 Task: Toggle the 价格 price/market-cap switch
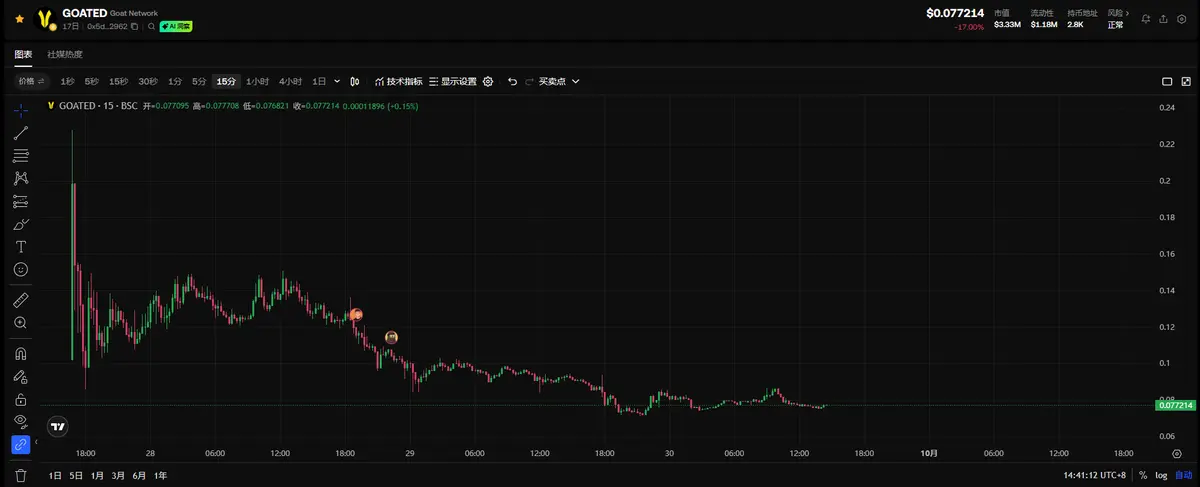32,81
